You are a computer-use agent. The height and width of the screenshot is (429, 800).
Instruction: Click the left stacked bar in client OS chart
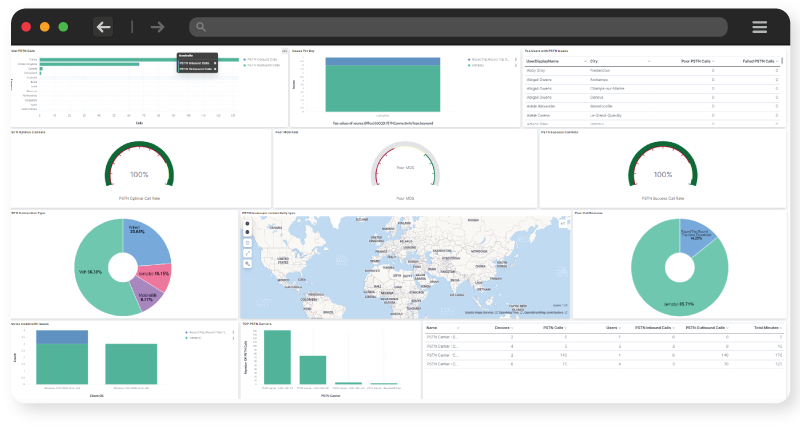pos(62,357)
